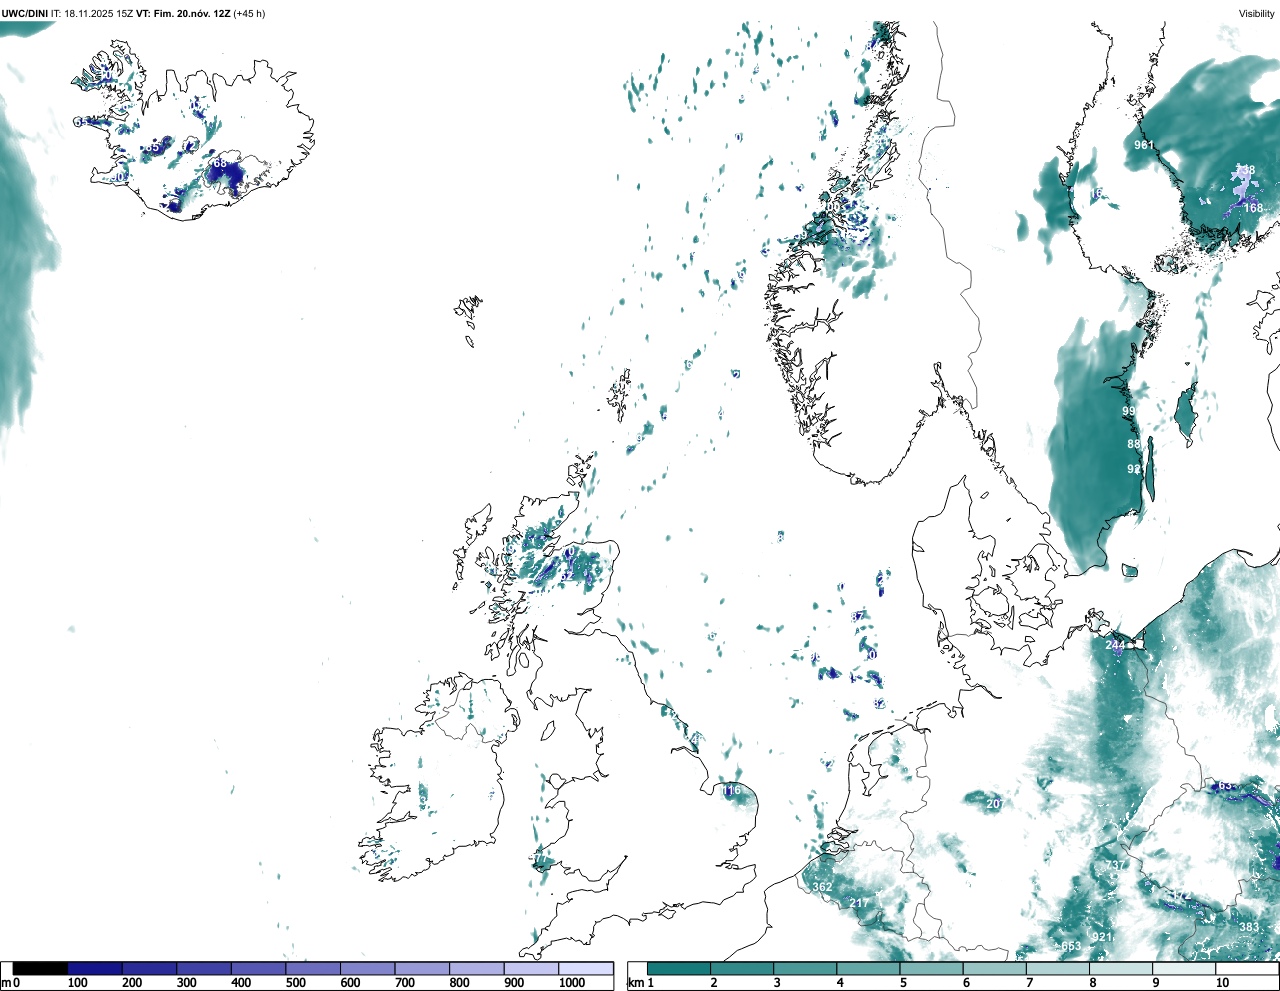The height and width of the screenshot is (991, 1280).
Task: Click the (+45 h) forecast offset
Action: click(249, 14)
